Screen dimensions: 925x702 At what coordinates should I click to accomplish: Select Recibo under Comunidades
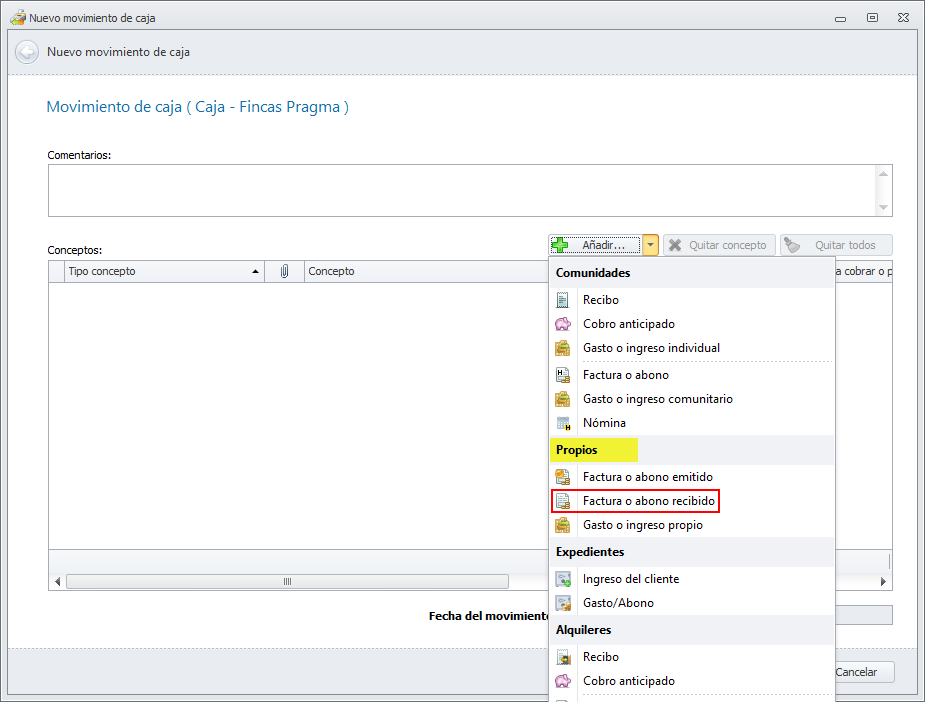coord(692,300)
